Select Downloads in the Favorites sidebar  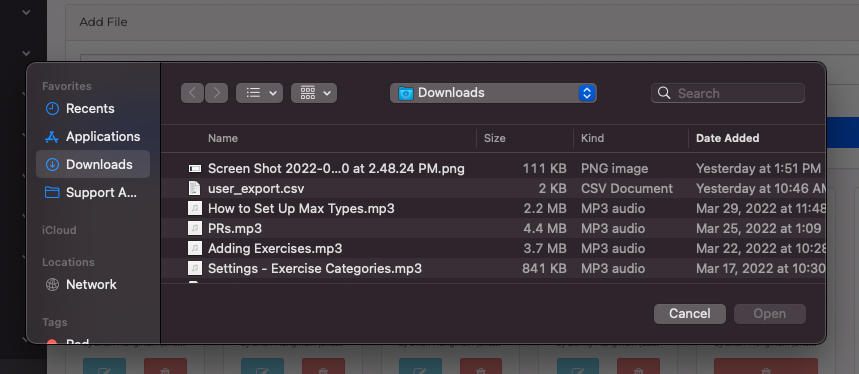click(93, 164)
